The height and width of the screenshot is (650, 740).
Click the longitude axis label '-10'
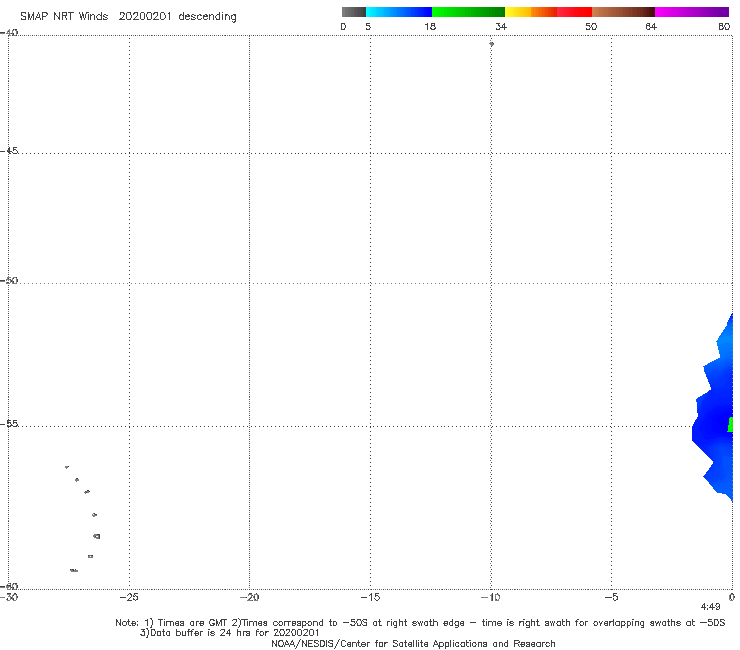(x=490, y=597)
